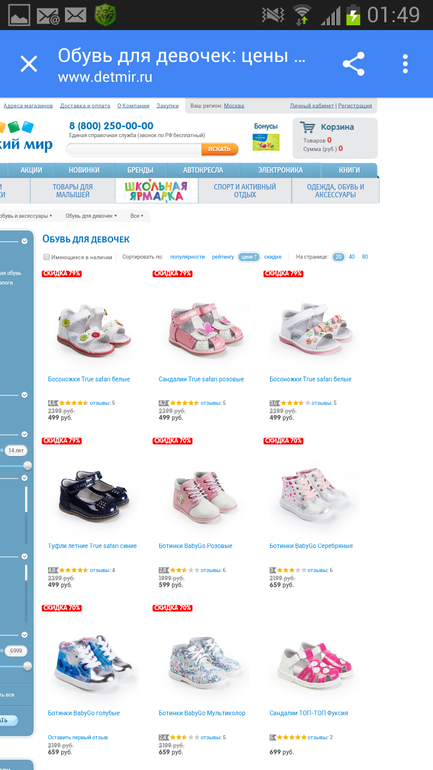This screenshot has width=433, height=770.
Task: Select the Электроника menu tab
Action: 280,170
